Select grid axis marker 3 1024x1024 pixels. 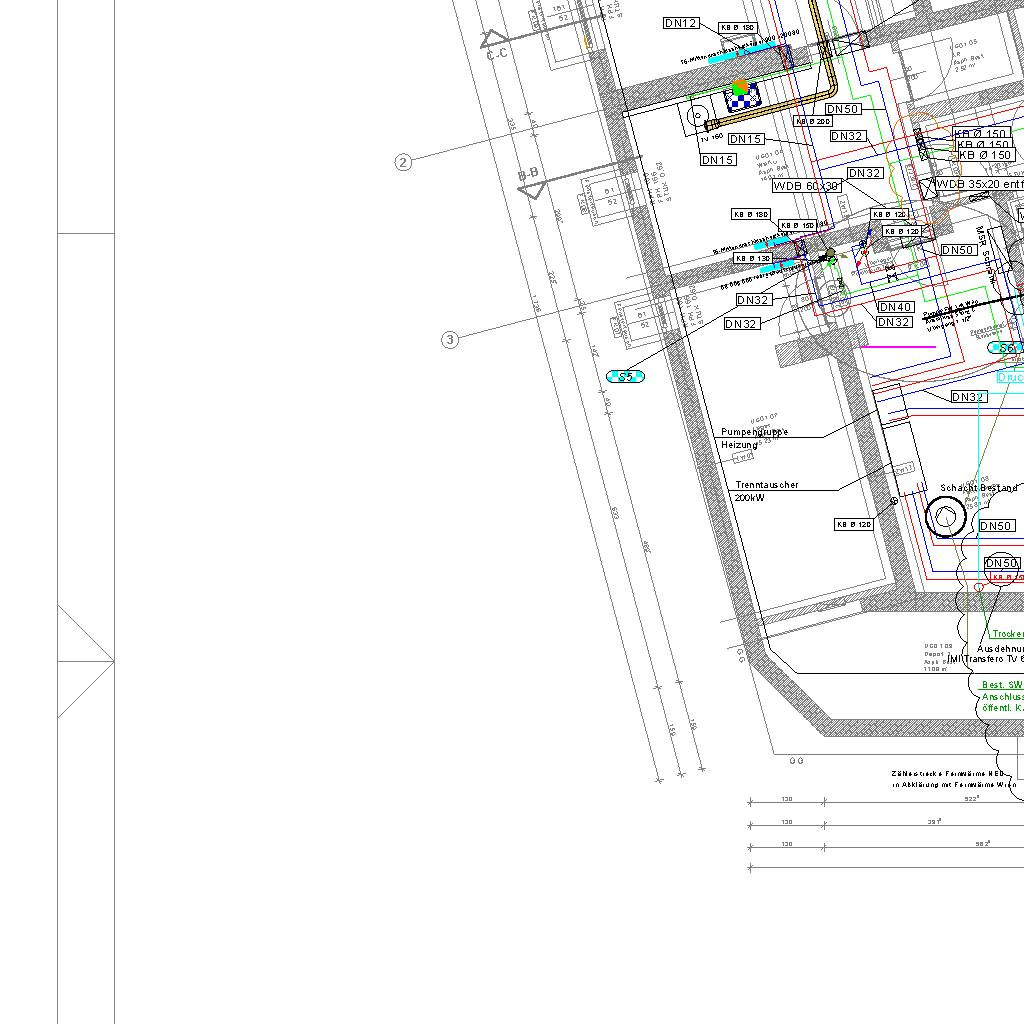[x=450, y=340]
